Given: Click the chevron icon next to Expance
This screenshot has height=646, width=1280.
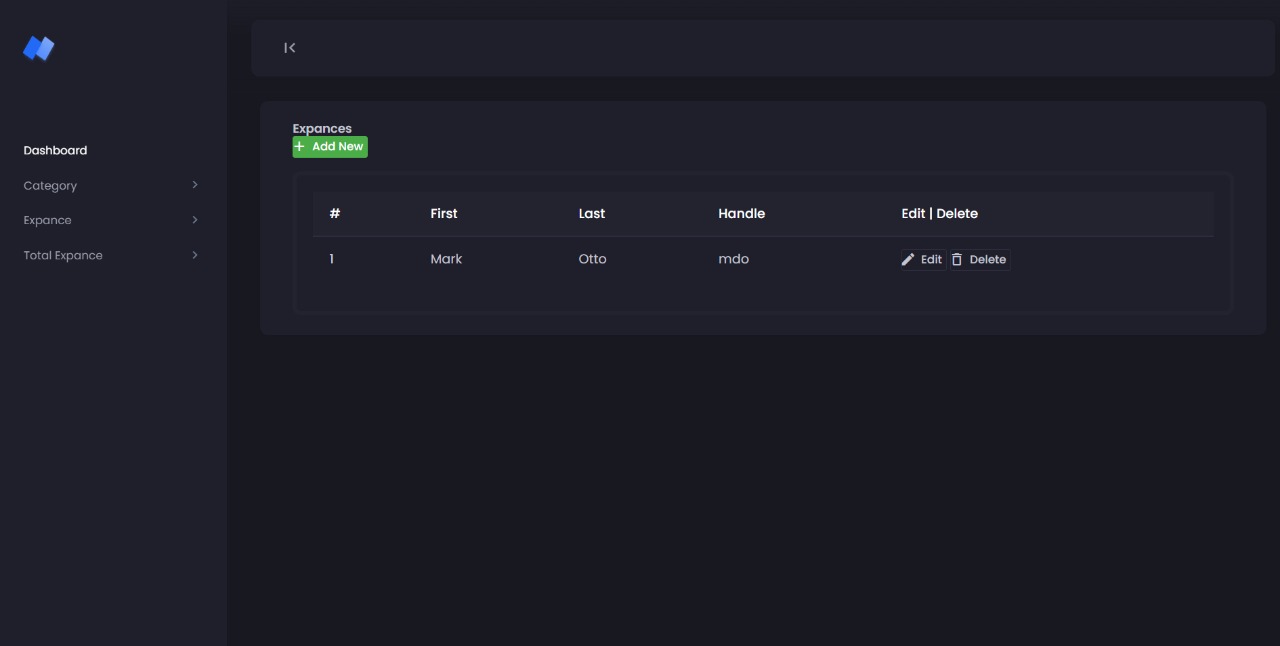Looking at the screenshot, I should click(195, 220).
